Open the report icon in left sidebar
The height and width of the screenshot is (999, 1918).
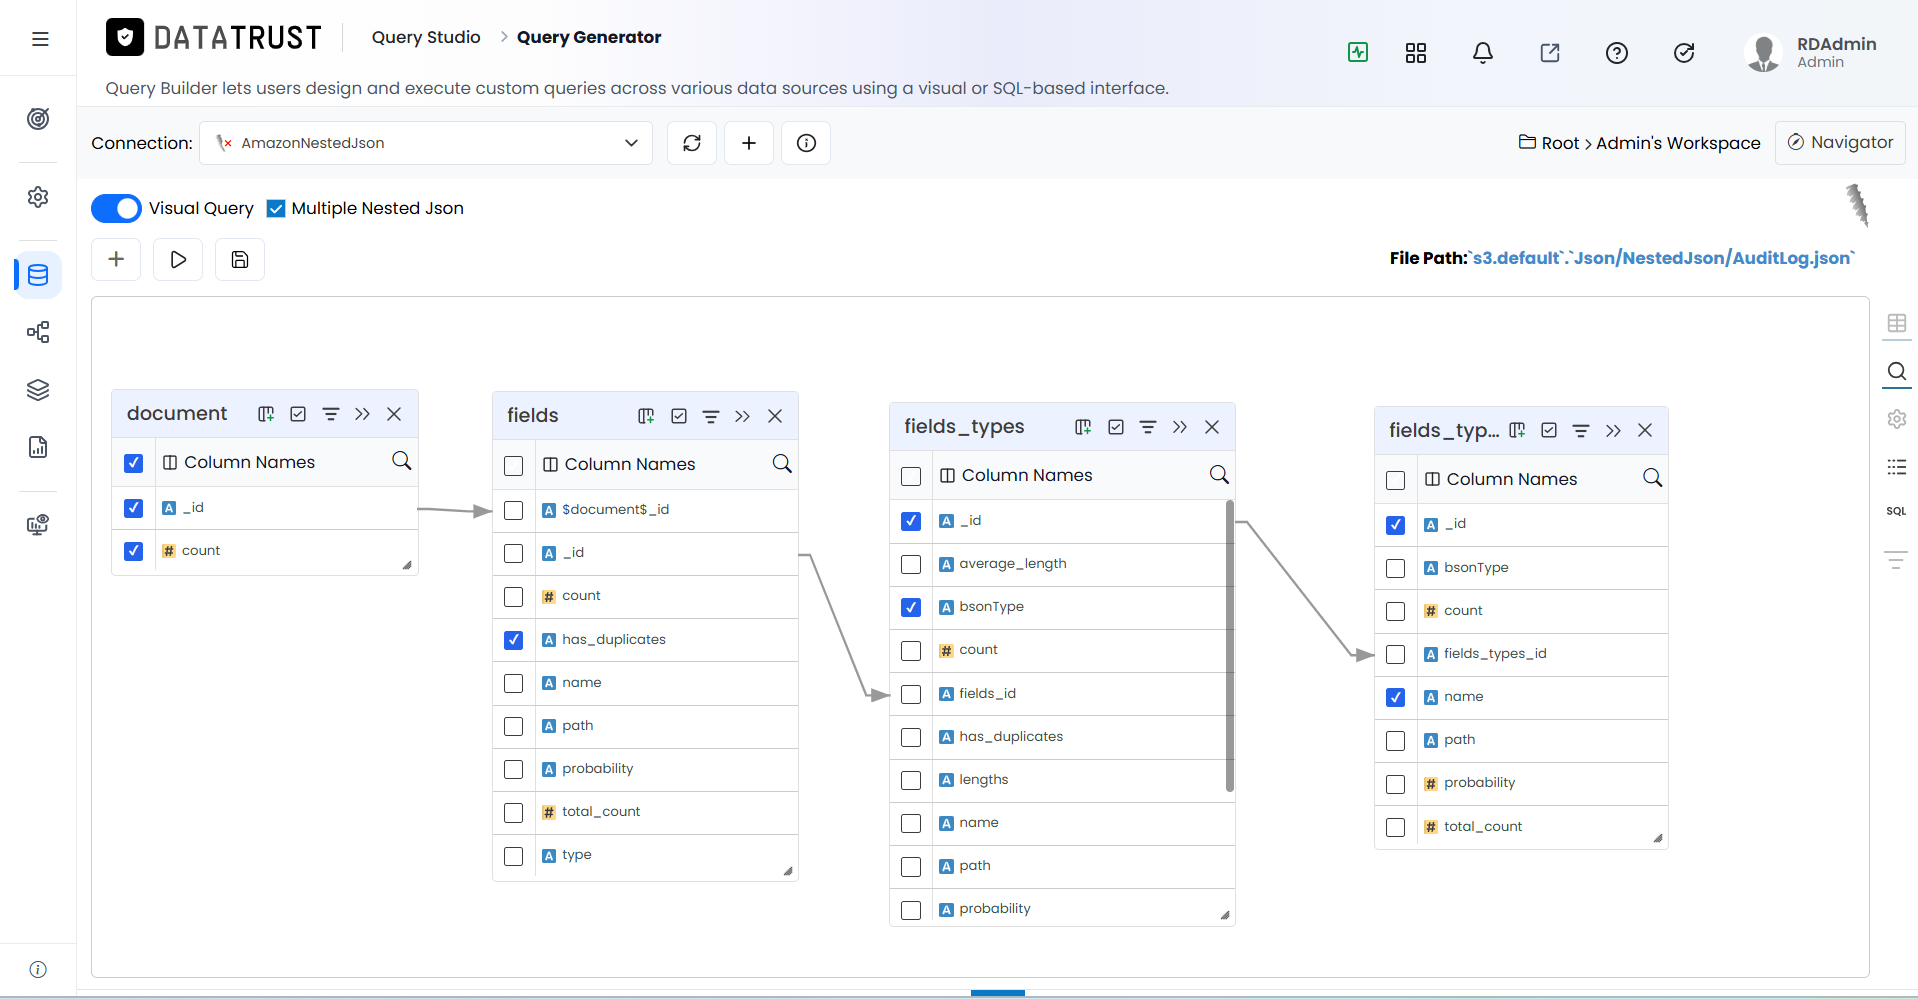[x=38, y=447]
